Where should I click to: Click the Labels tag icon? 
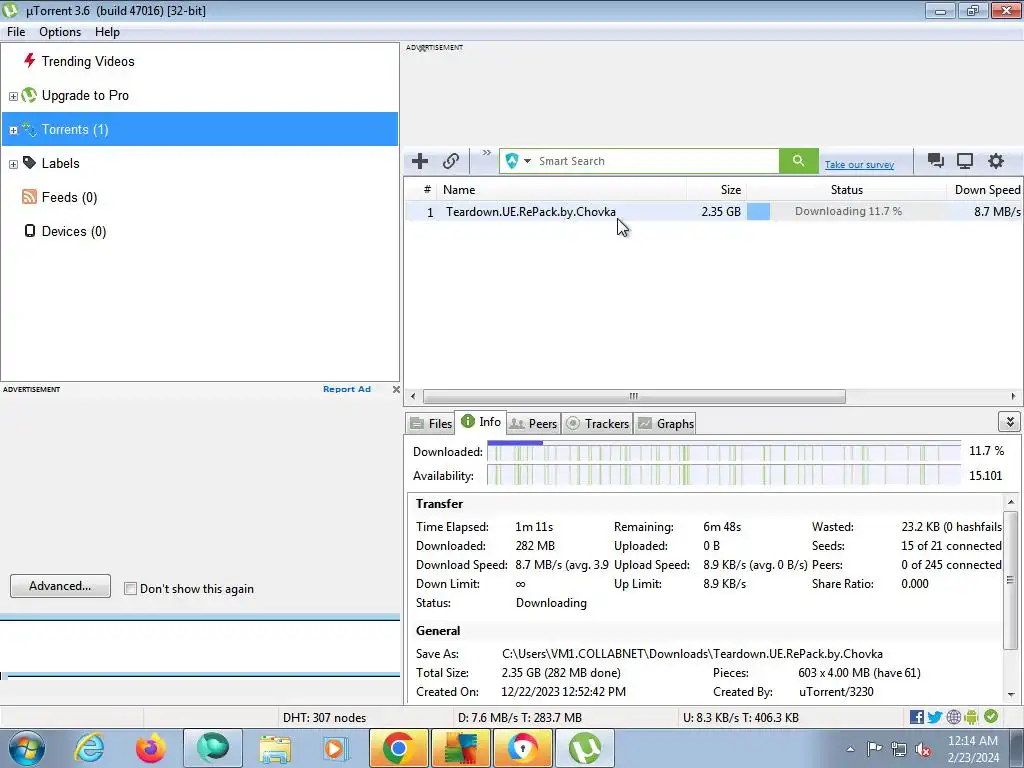(29, 163)
